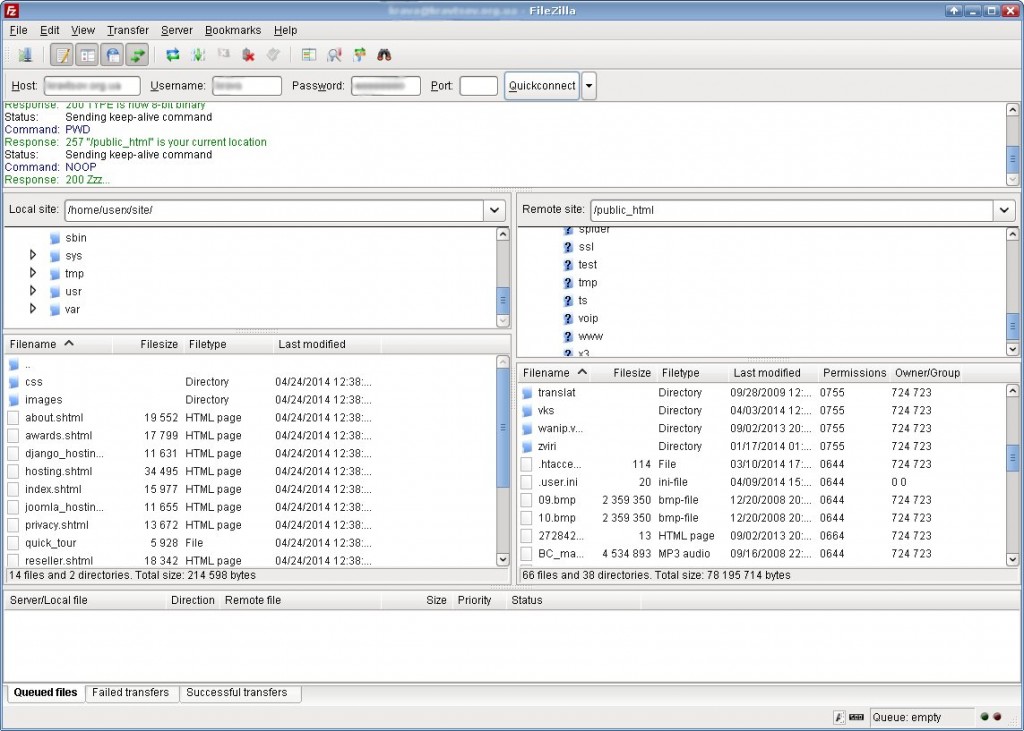This screenshot has width=1024, height=731.
Task: Reconnect to the last server icon
Action: point(273,55)
